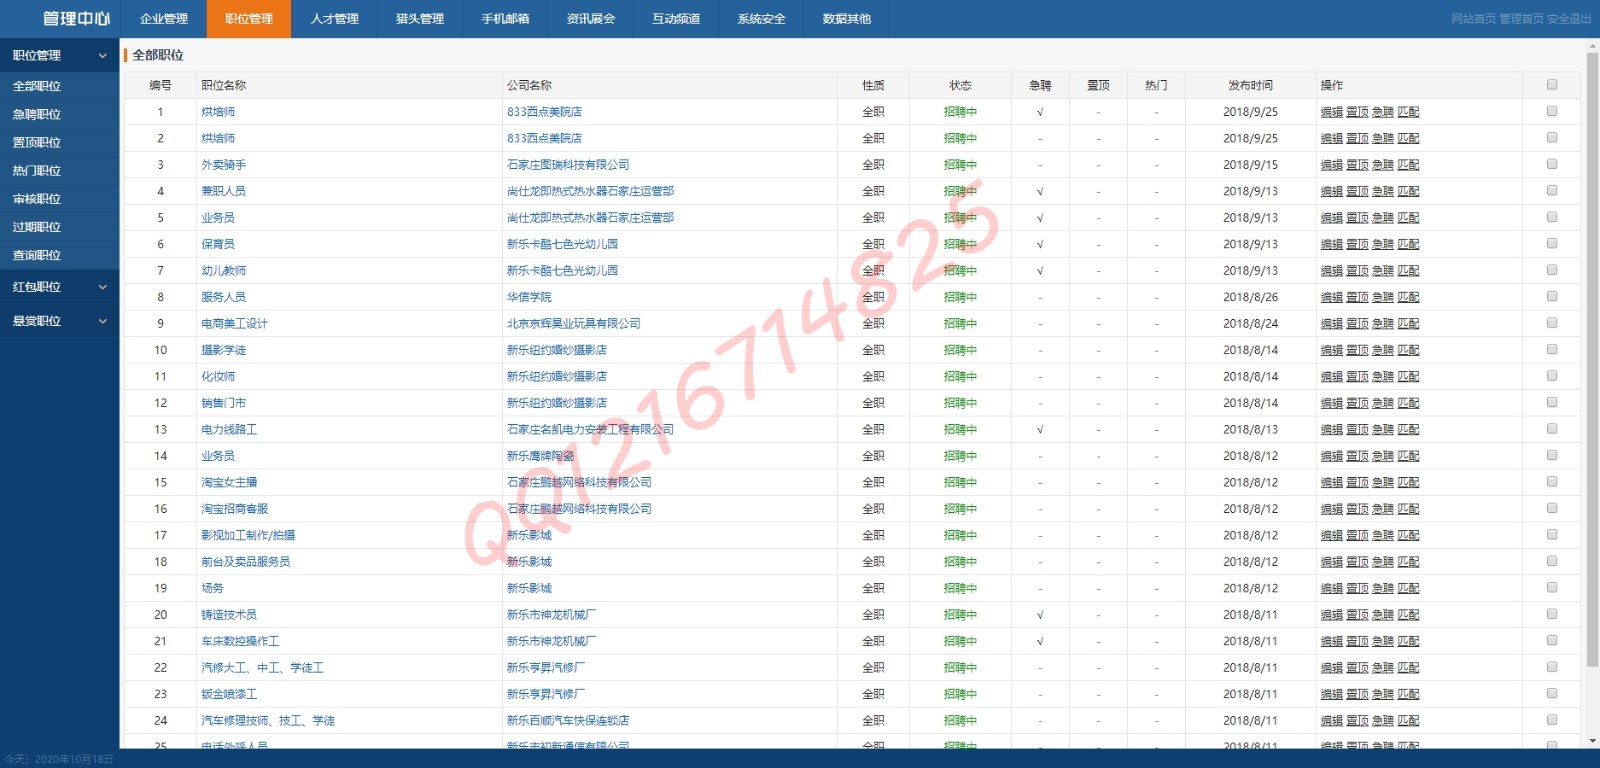Mark checkbox for 钣金喷漆工 row
The width and height of the screenshot is (1600, 768).
1552,693
